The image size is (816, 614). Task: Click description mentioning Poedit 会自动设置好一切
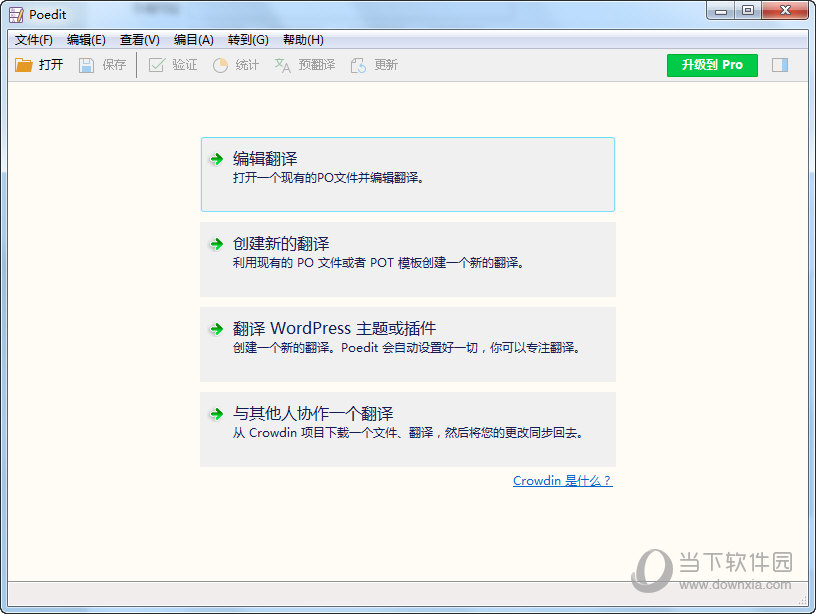tap(406, 348)
